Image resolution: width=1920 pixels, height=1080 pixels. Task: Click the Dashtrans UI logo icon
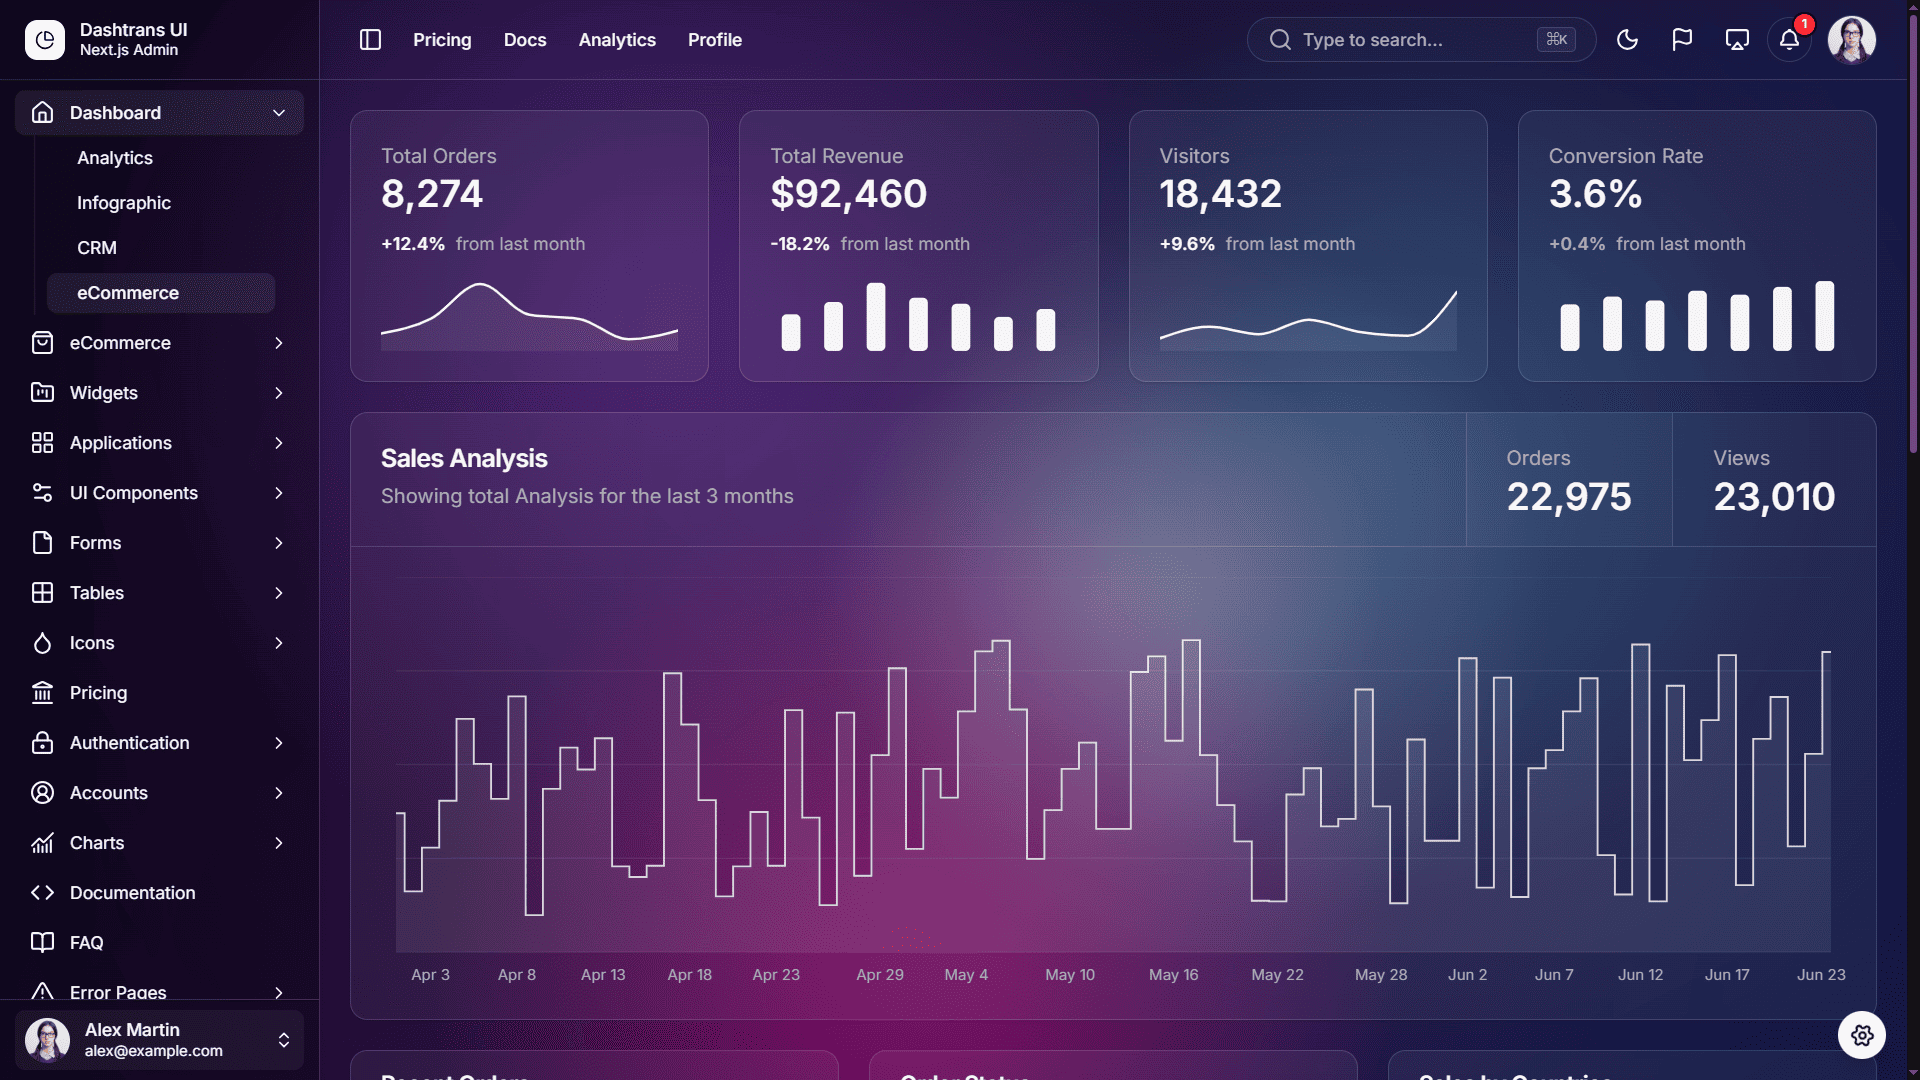coord(45,40)
